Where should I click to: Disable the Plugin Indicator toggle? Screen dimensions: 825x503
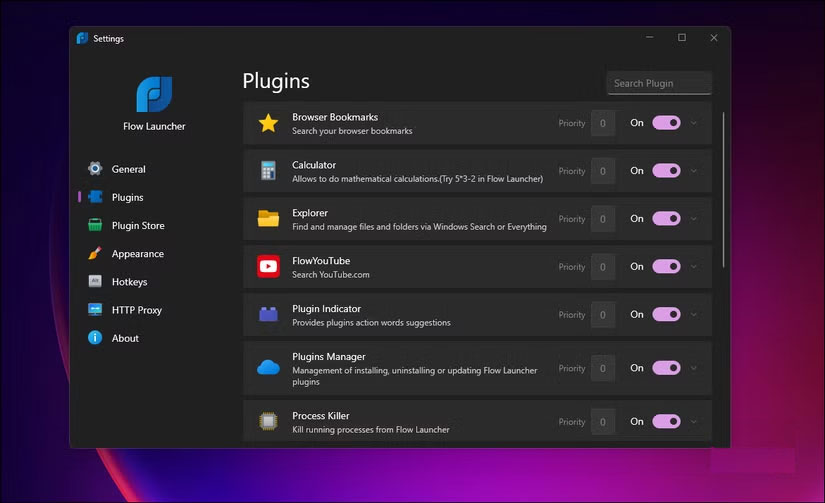pyautogui.click(x=666, y=314)
